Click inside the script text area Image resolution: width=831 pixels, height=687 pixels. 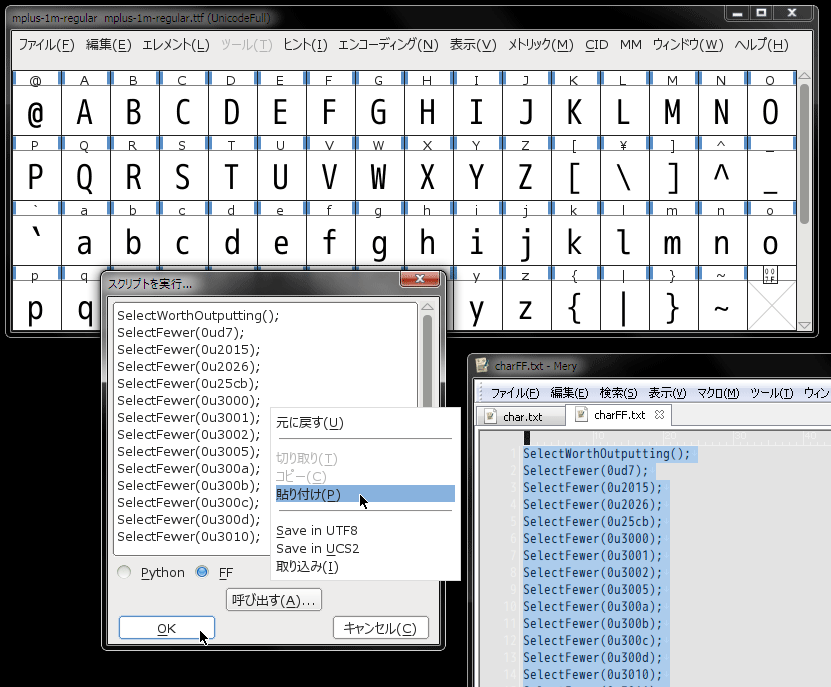[266, 429]
